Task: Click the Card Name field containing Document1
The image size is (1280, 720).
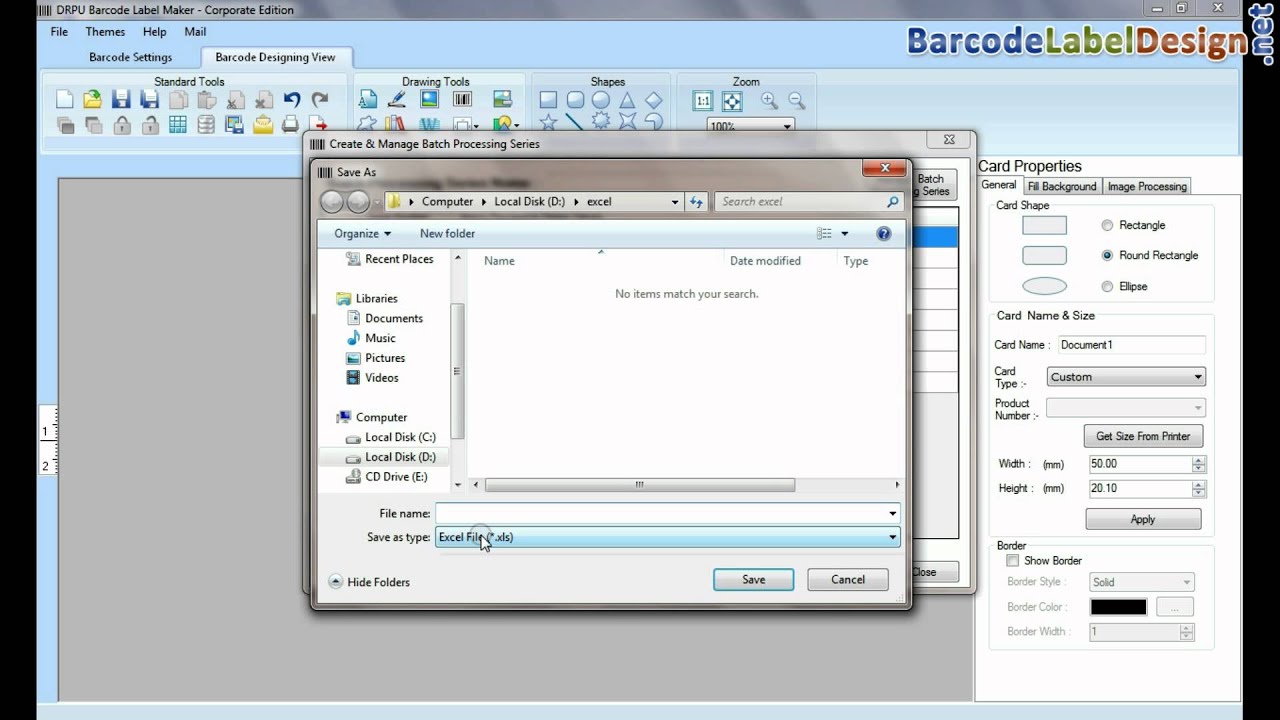Action: coord(1131,345)
